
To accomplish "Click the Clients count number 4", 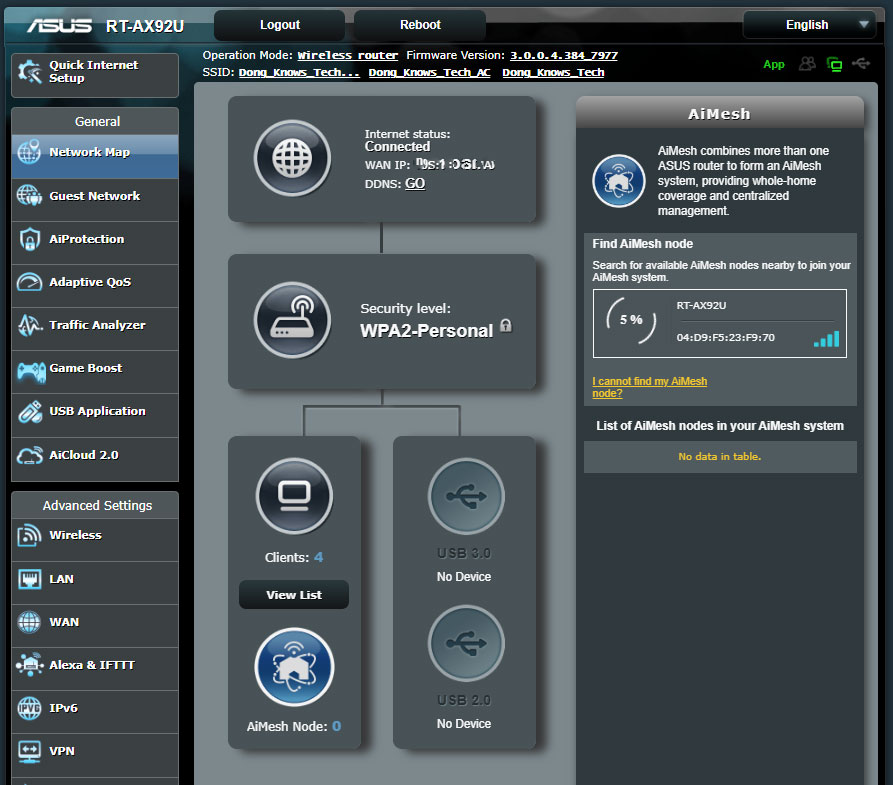I will click(x=318, y=557).
